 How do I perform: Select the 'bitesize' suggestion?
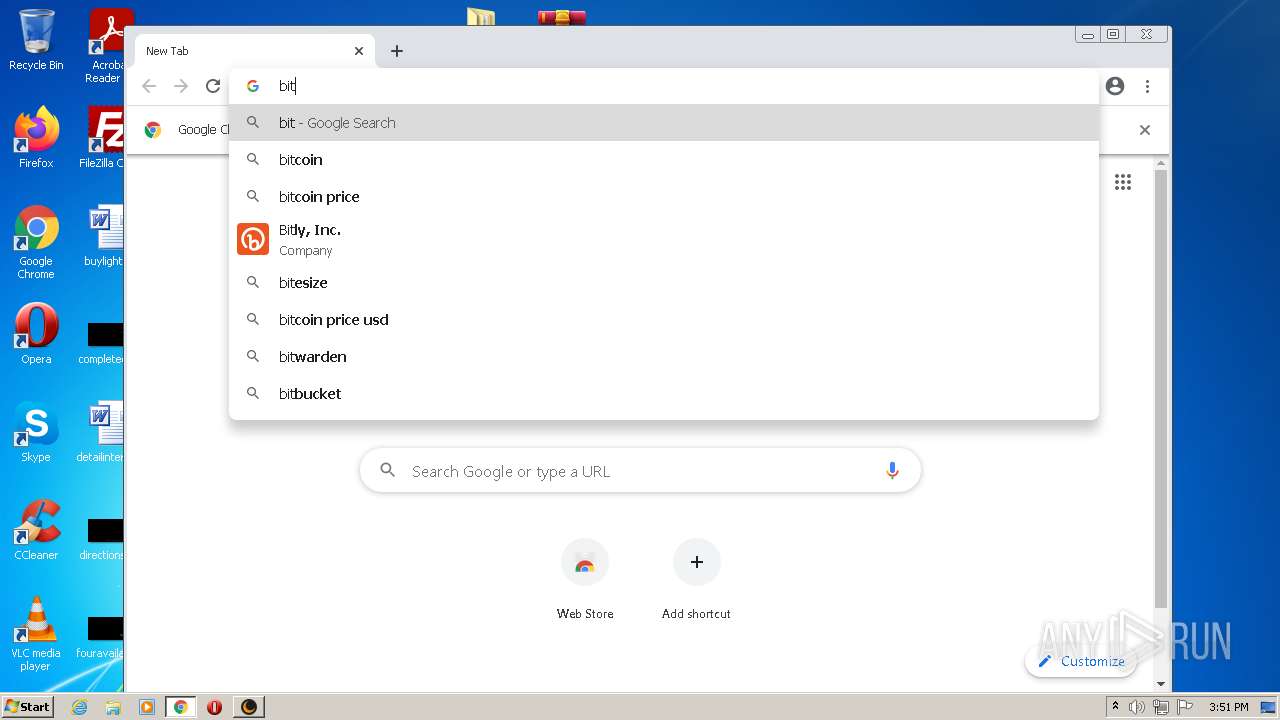(x=664, y=283)
